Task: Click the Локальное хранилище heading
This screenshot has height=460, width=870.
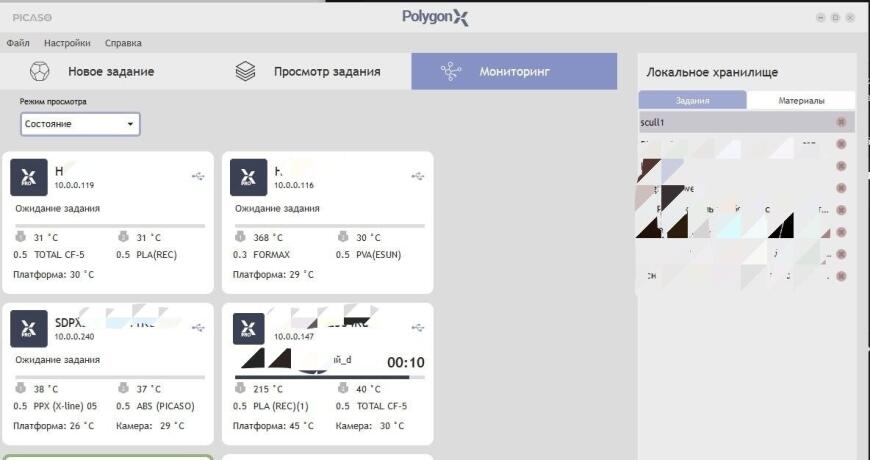Action: [x=712, y=72]
